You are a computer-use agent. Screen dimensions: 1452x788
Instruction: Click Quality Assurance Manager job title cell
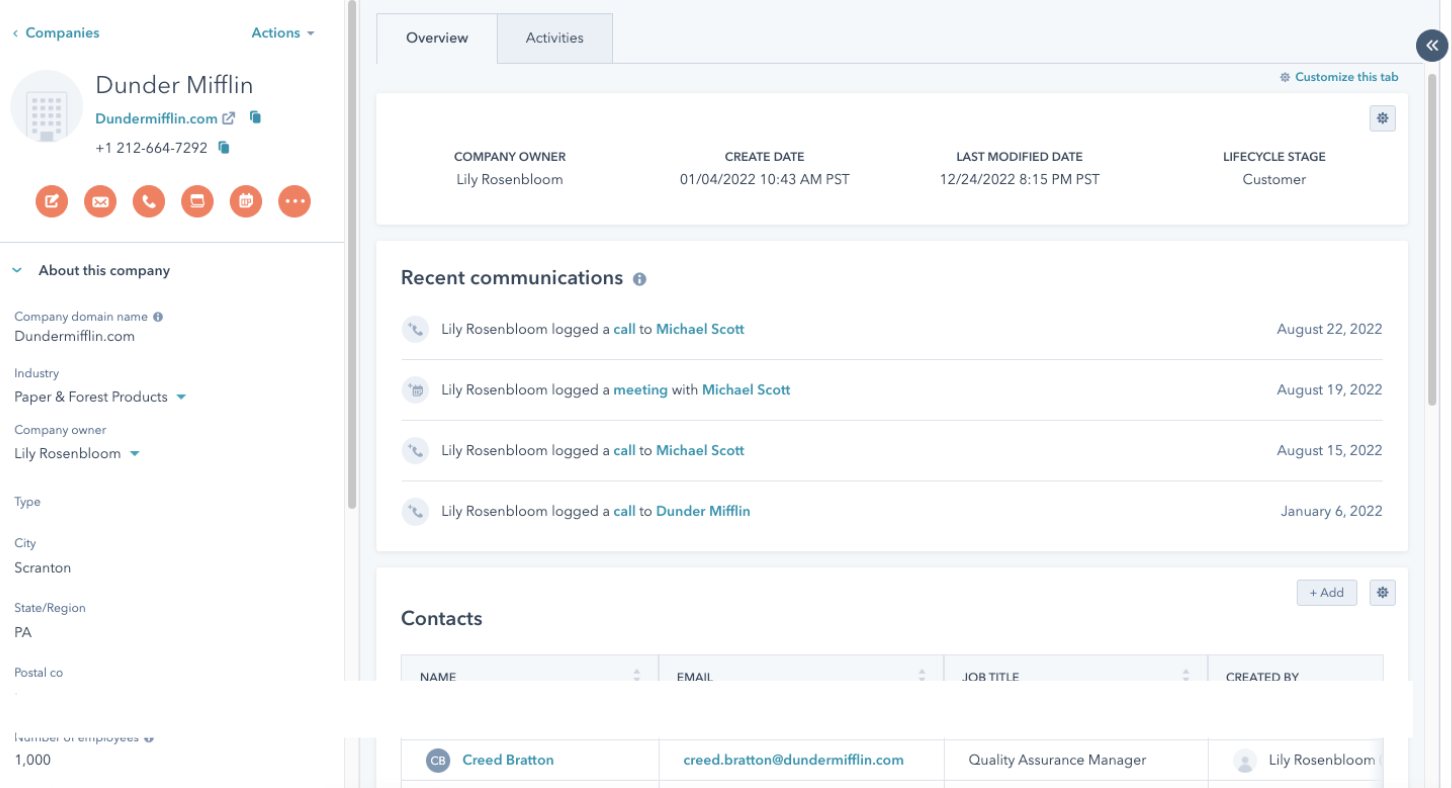point(1057,760)
